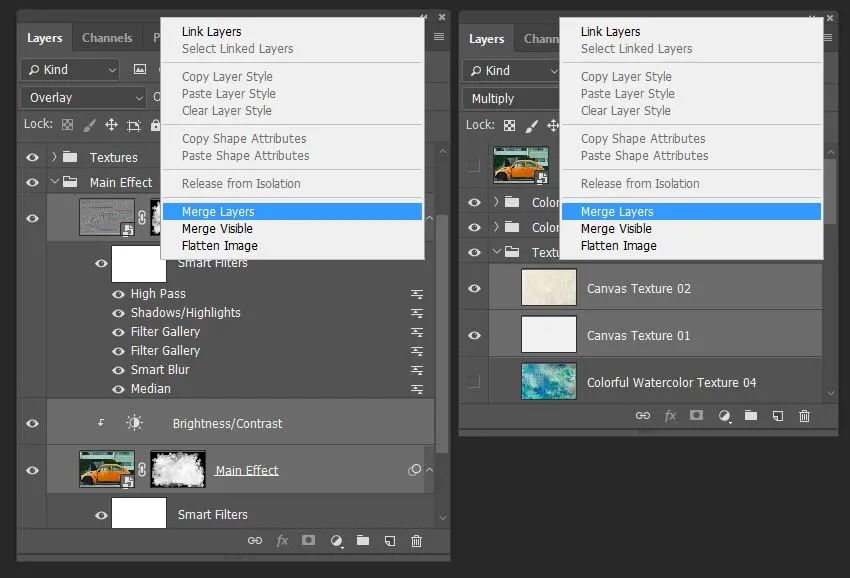This screenshot has height=578, width=850.
Task: Open the Multiply blend mode dropdown
Action: [510, 98]
